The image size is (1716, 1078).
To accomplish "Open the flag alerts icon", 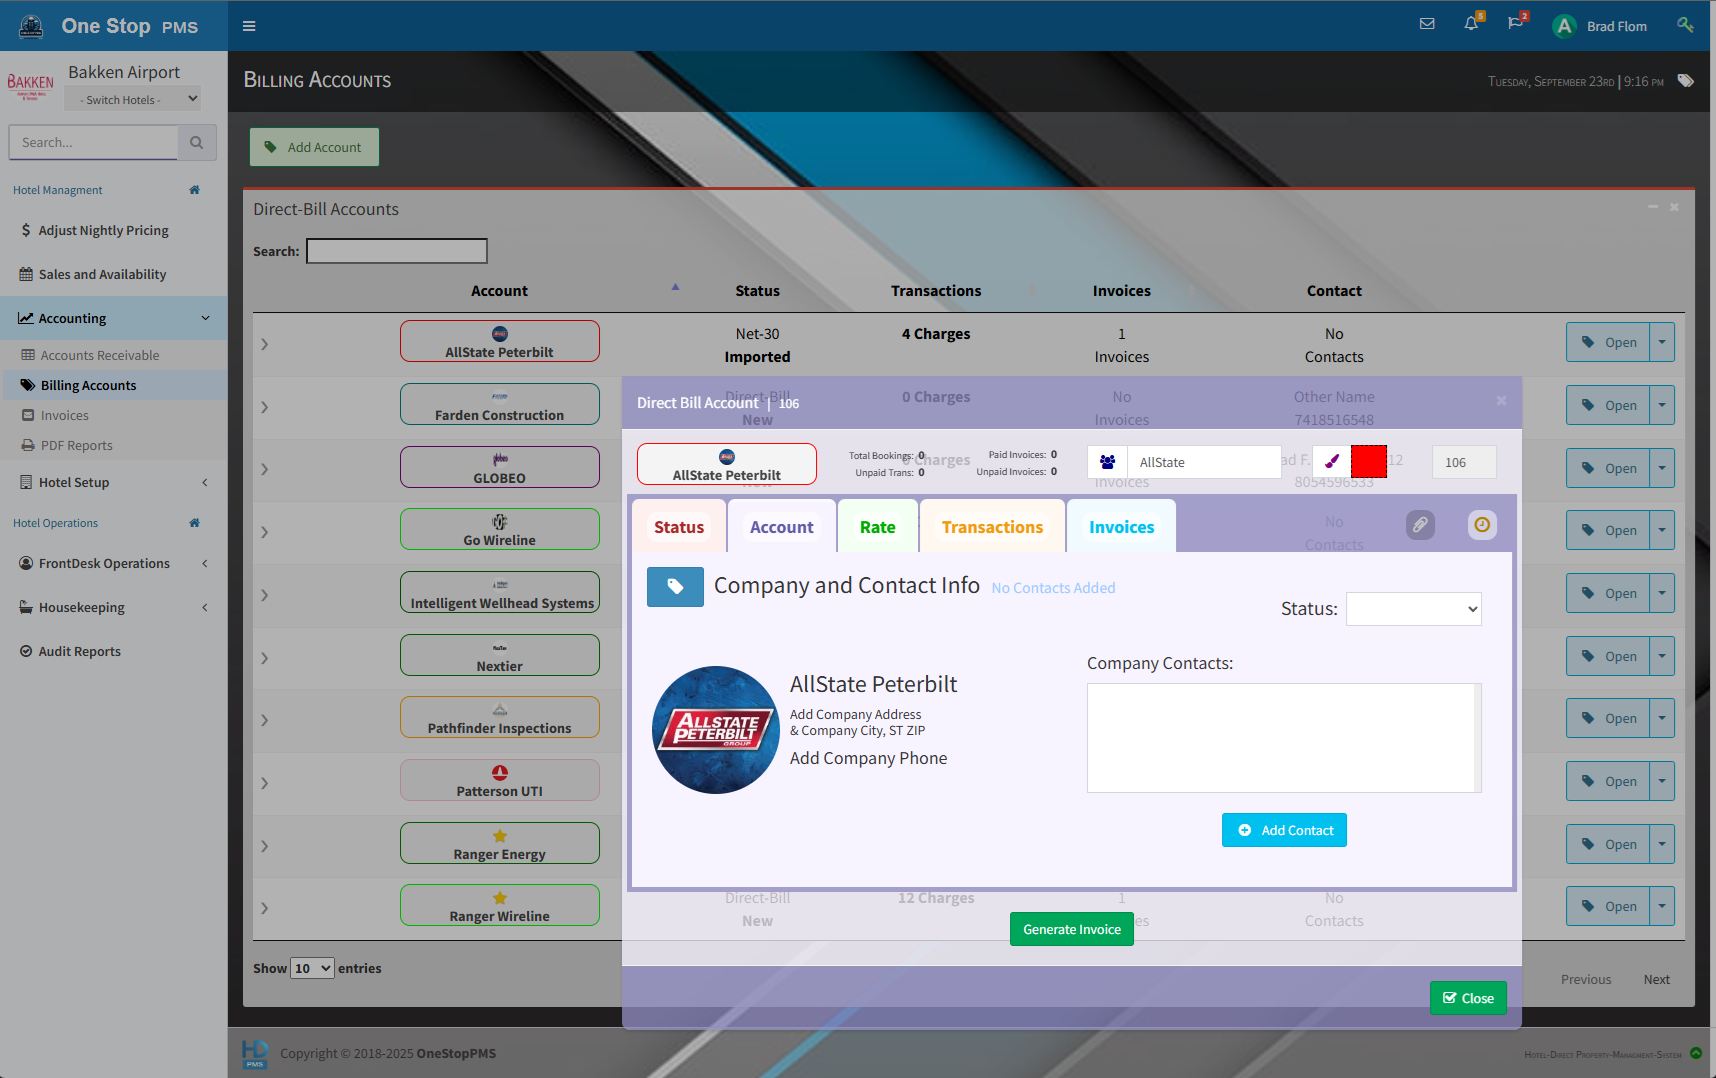I will 1515,24.
